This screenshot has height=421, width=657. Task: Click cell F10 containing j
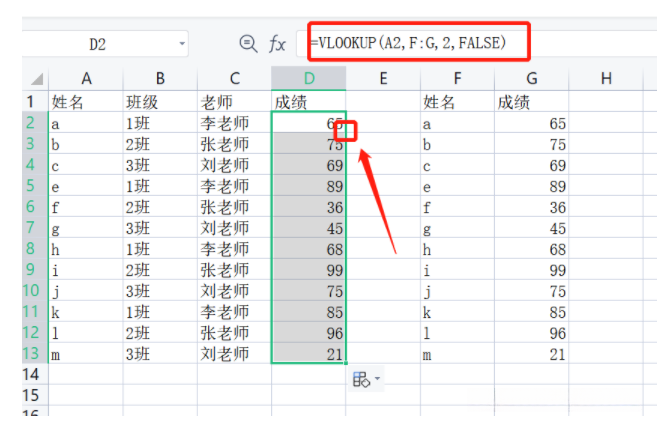(x=457, y=290)
